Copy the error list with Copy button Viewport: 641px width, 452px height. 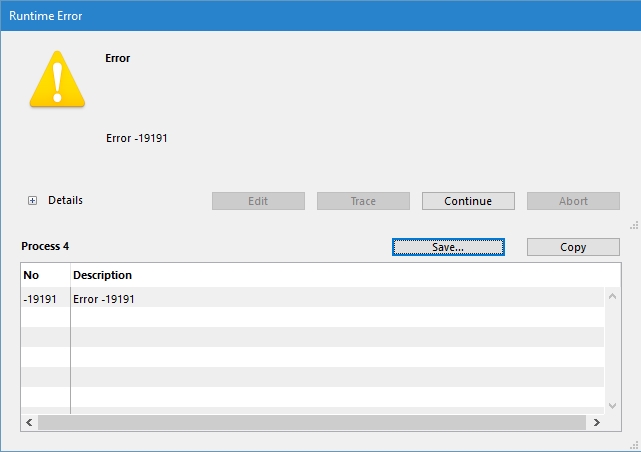(573, 247)
